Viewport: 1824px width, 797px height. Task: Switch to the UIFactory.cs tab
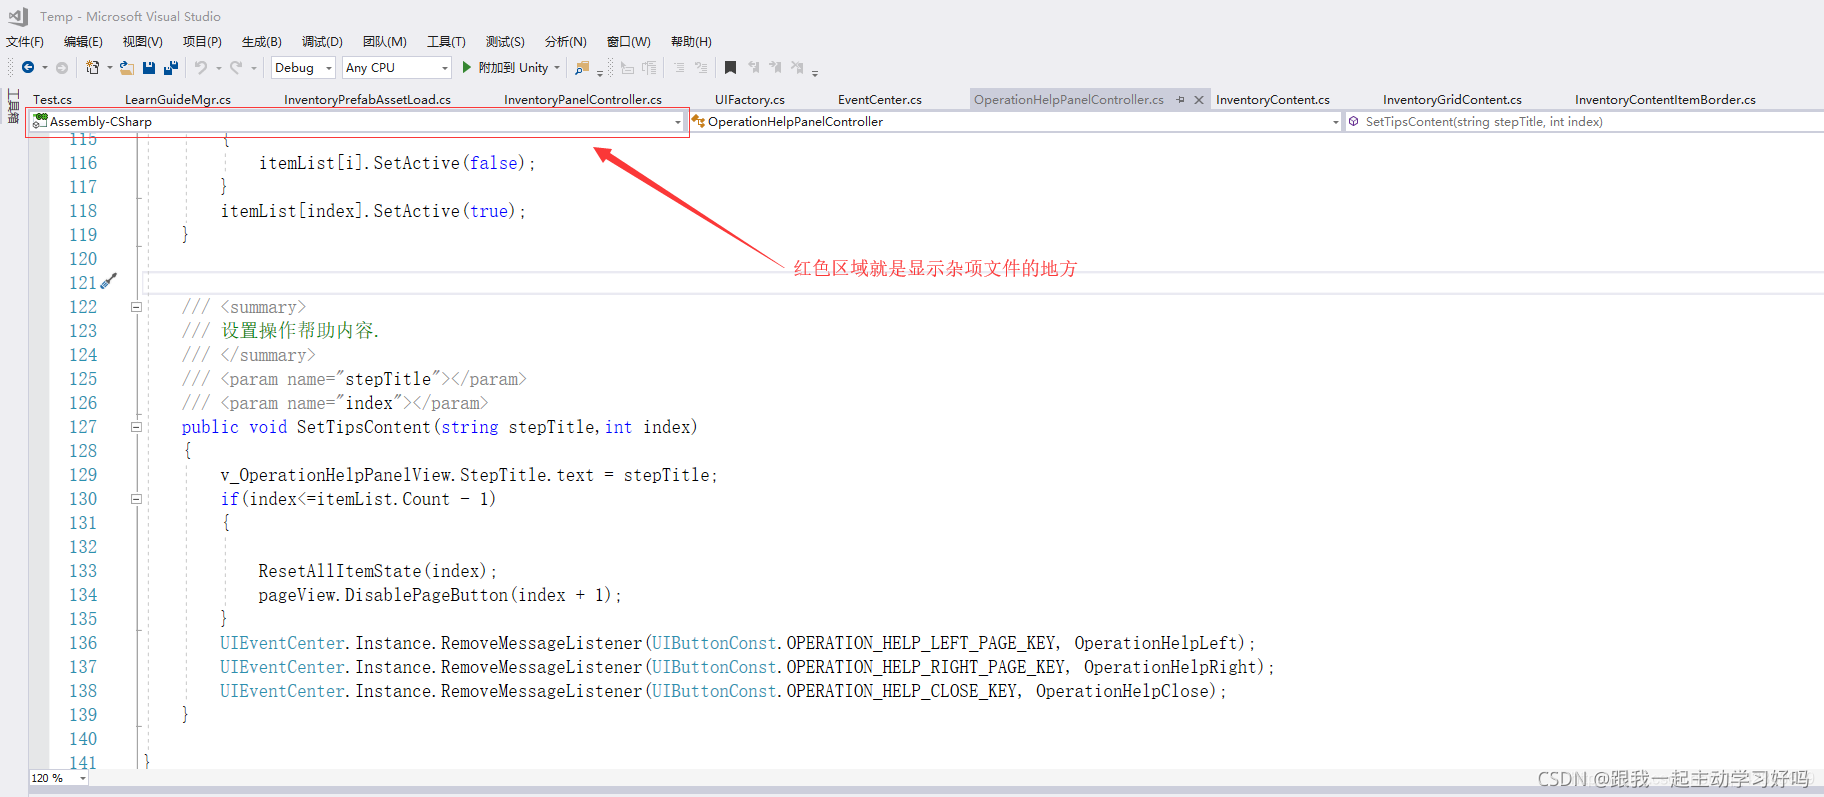click(750, 100)
